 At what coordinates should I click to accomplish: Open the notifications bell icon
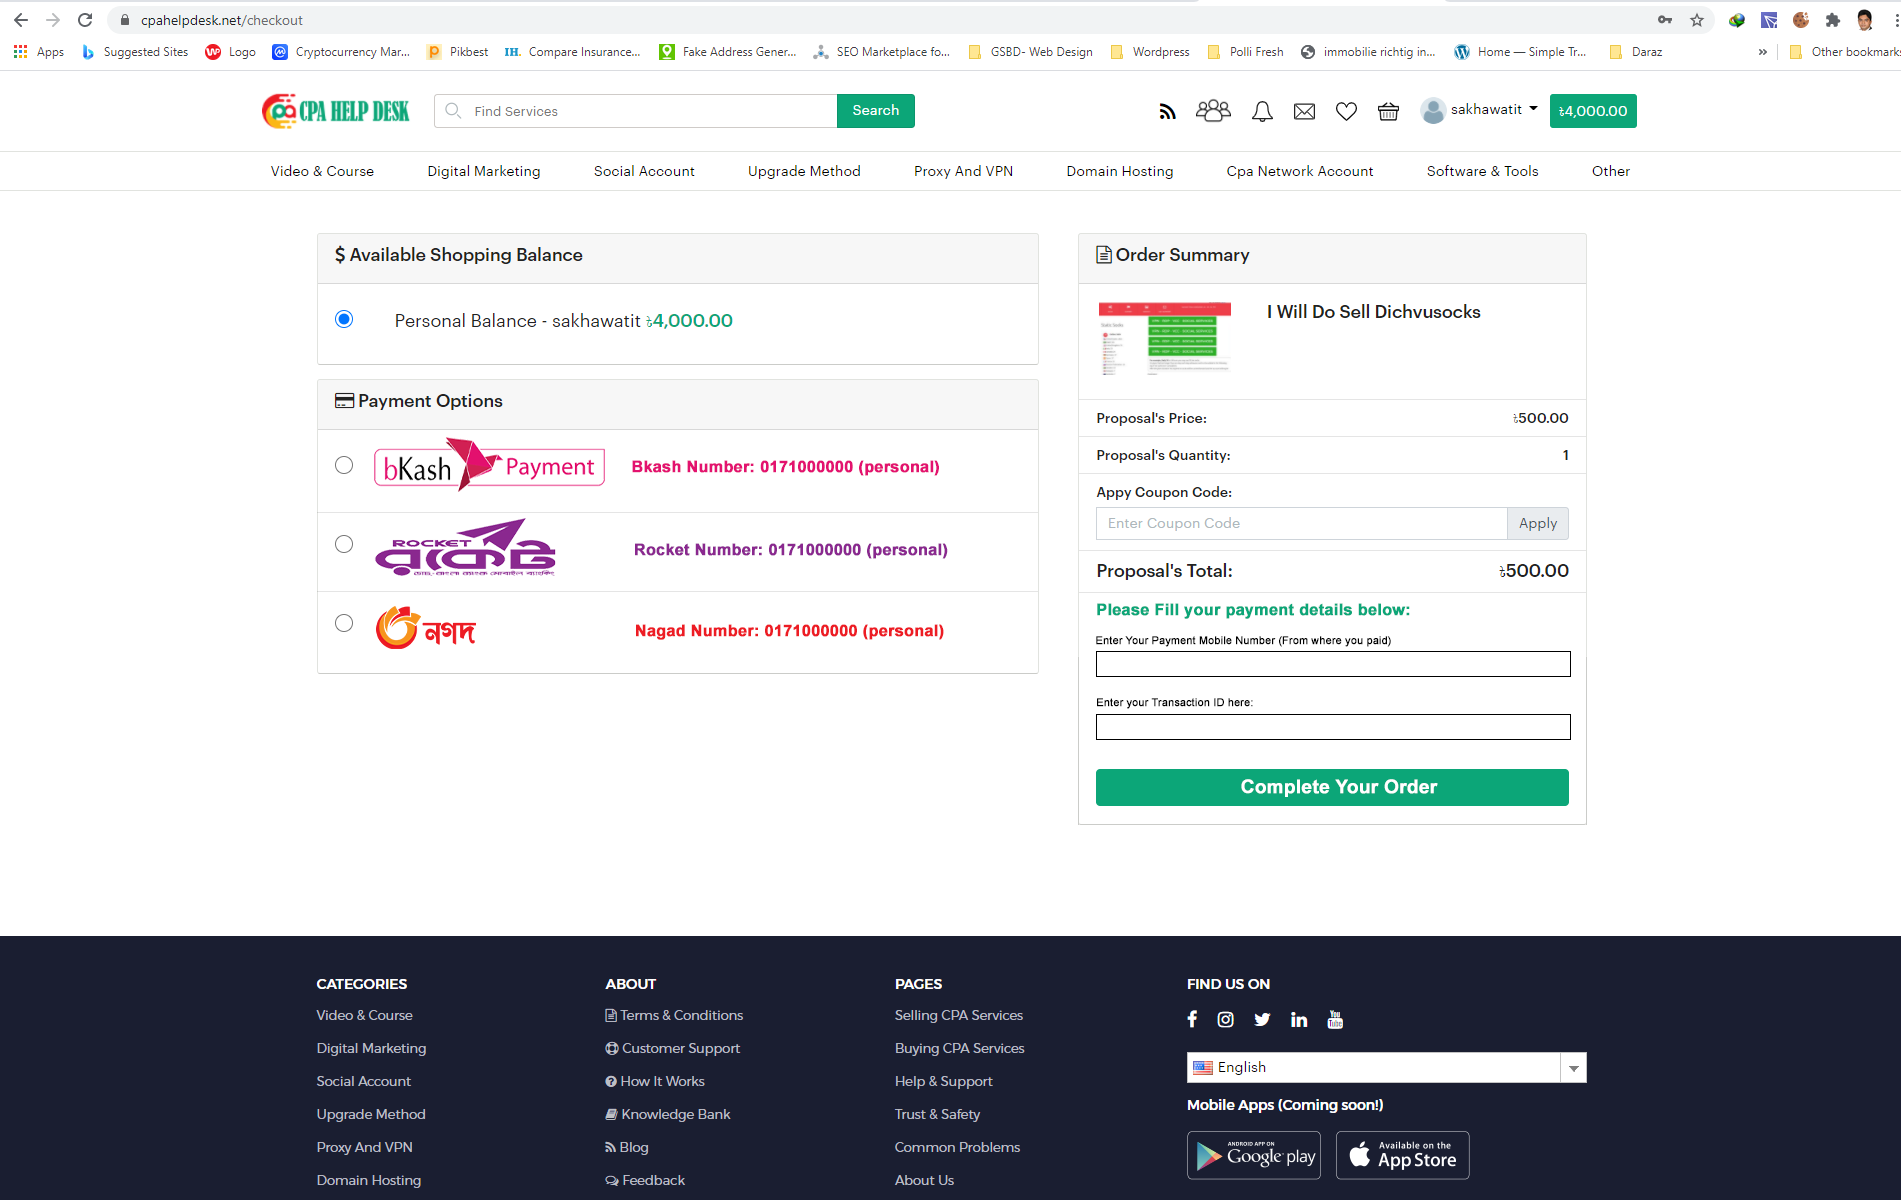1262,111
